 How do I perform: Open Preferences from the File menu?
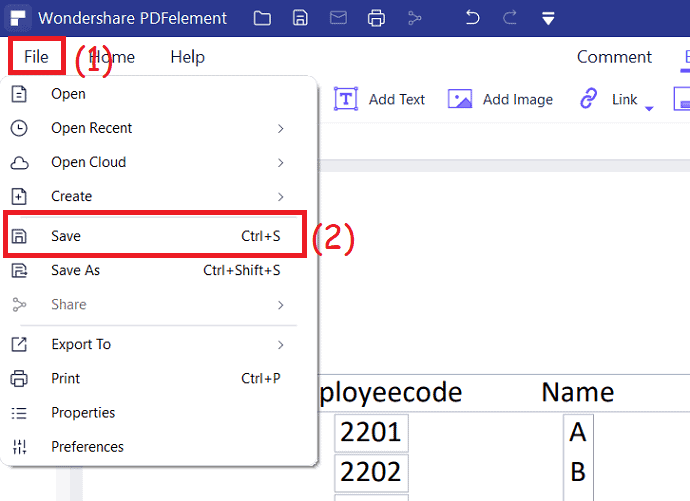click(88, 447)
